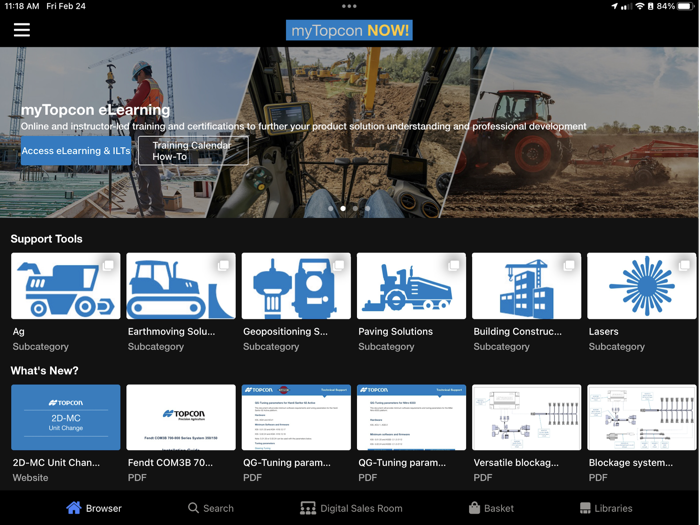The image size is (700, 525).
Task: Switch to the Basket tab
Action: 491,508
